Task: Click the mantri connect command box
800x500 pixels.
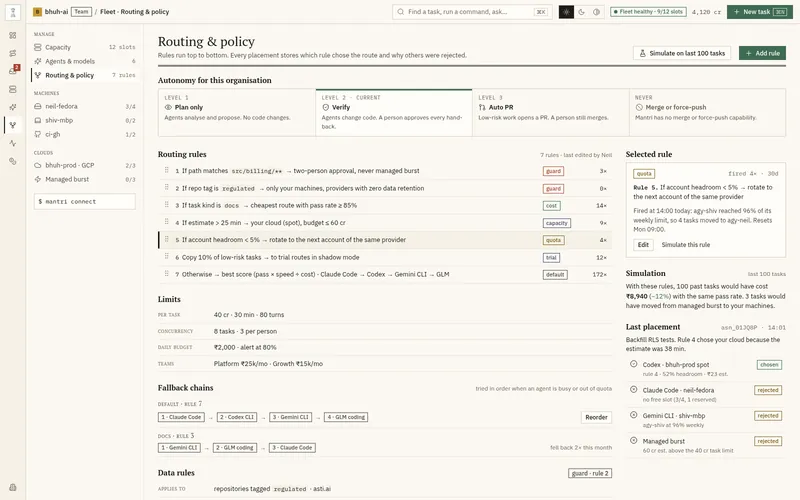Action: (x=85, y=202)
